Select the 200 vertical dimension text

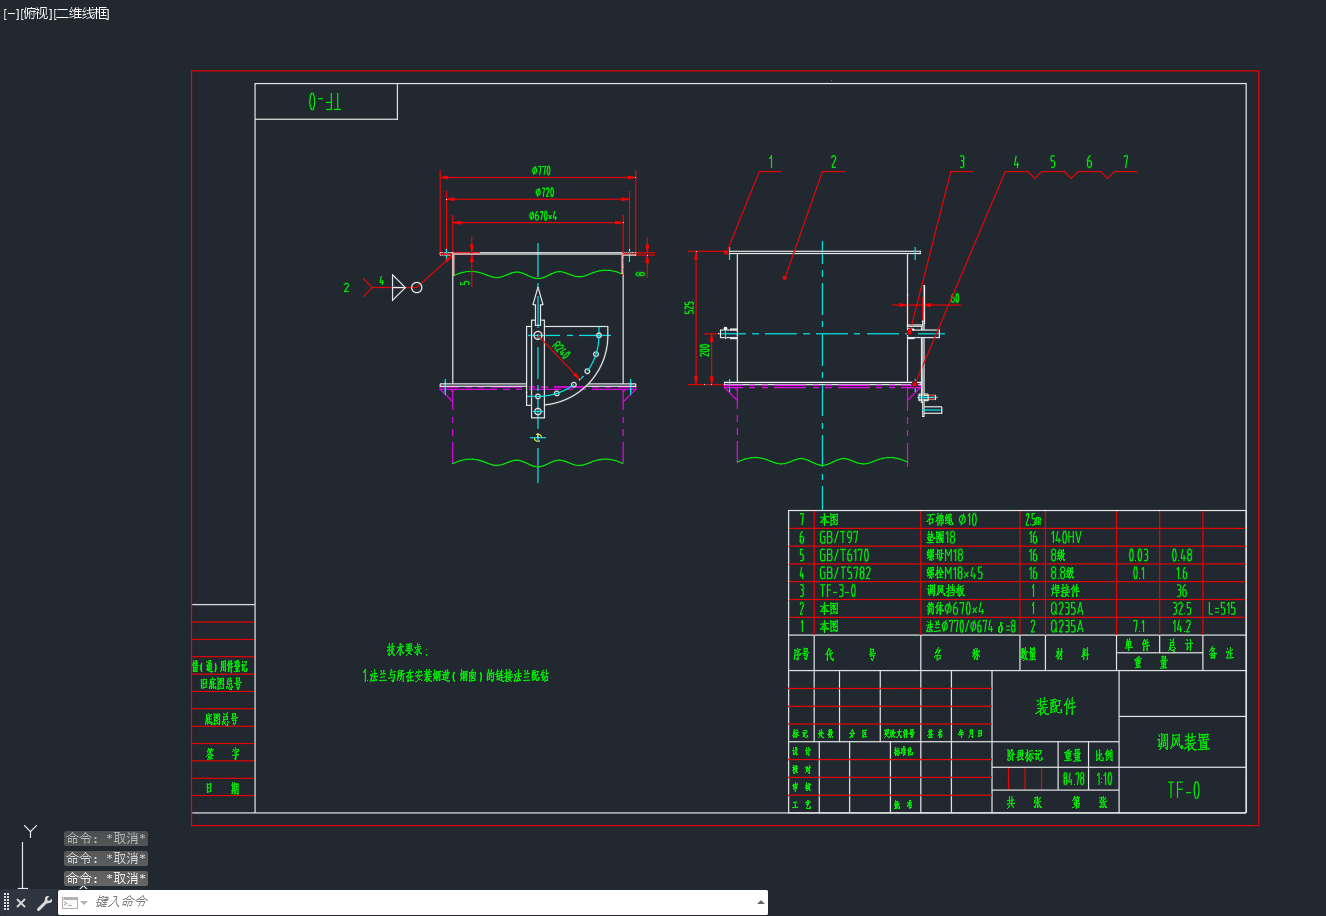[705, 350]
